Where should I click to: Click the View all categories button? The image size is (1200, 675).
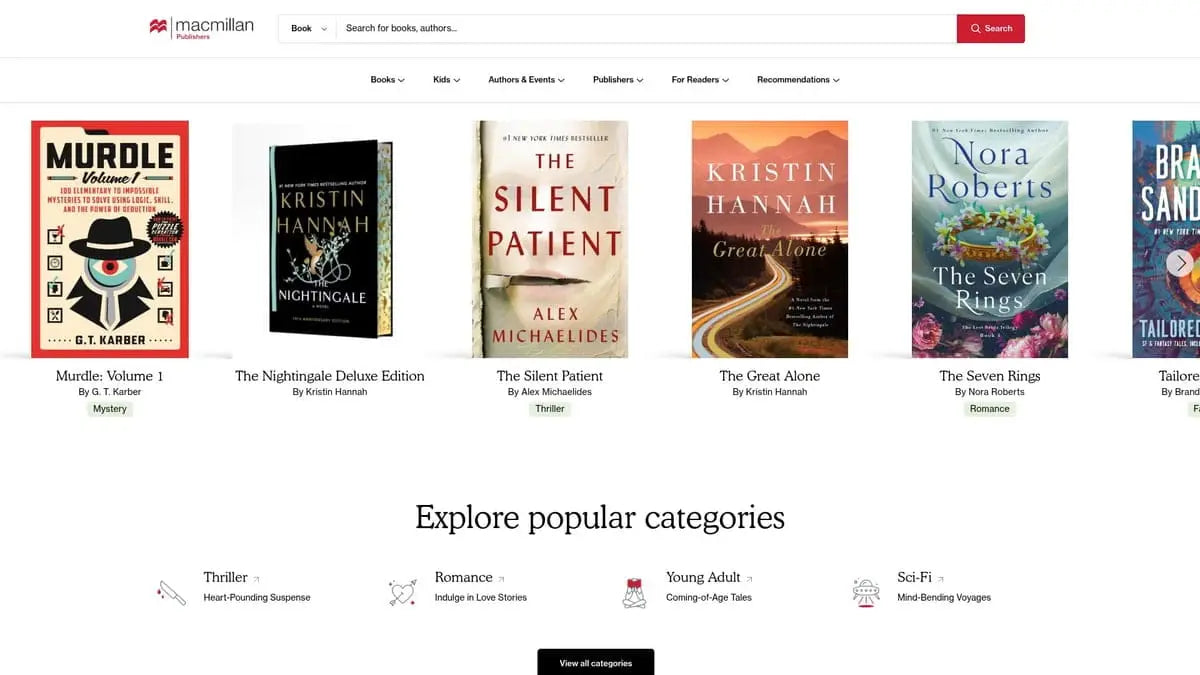596,662
